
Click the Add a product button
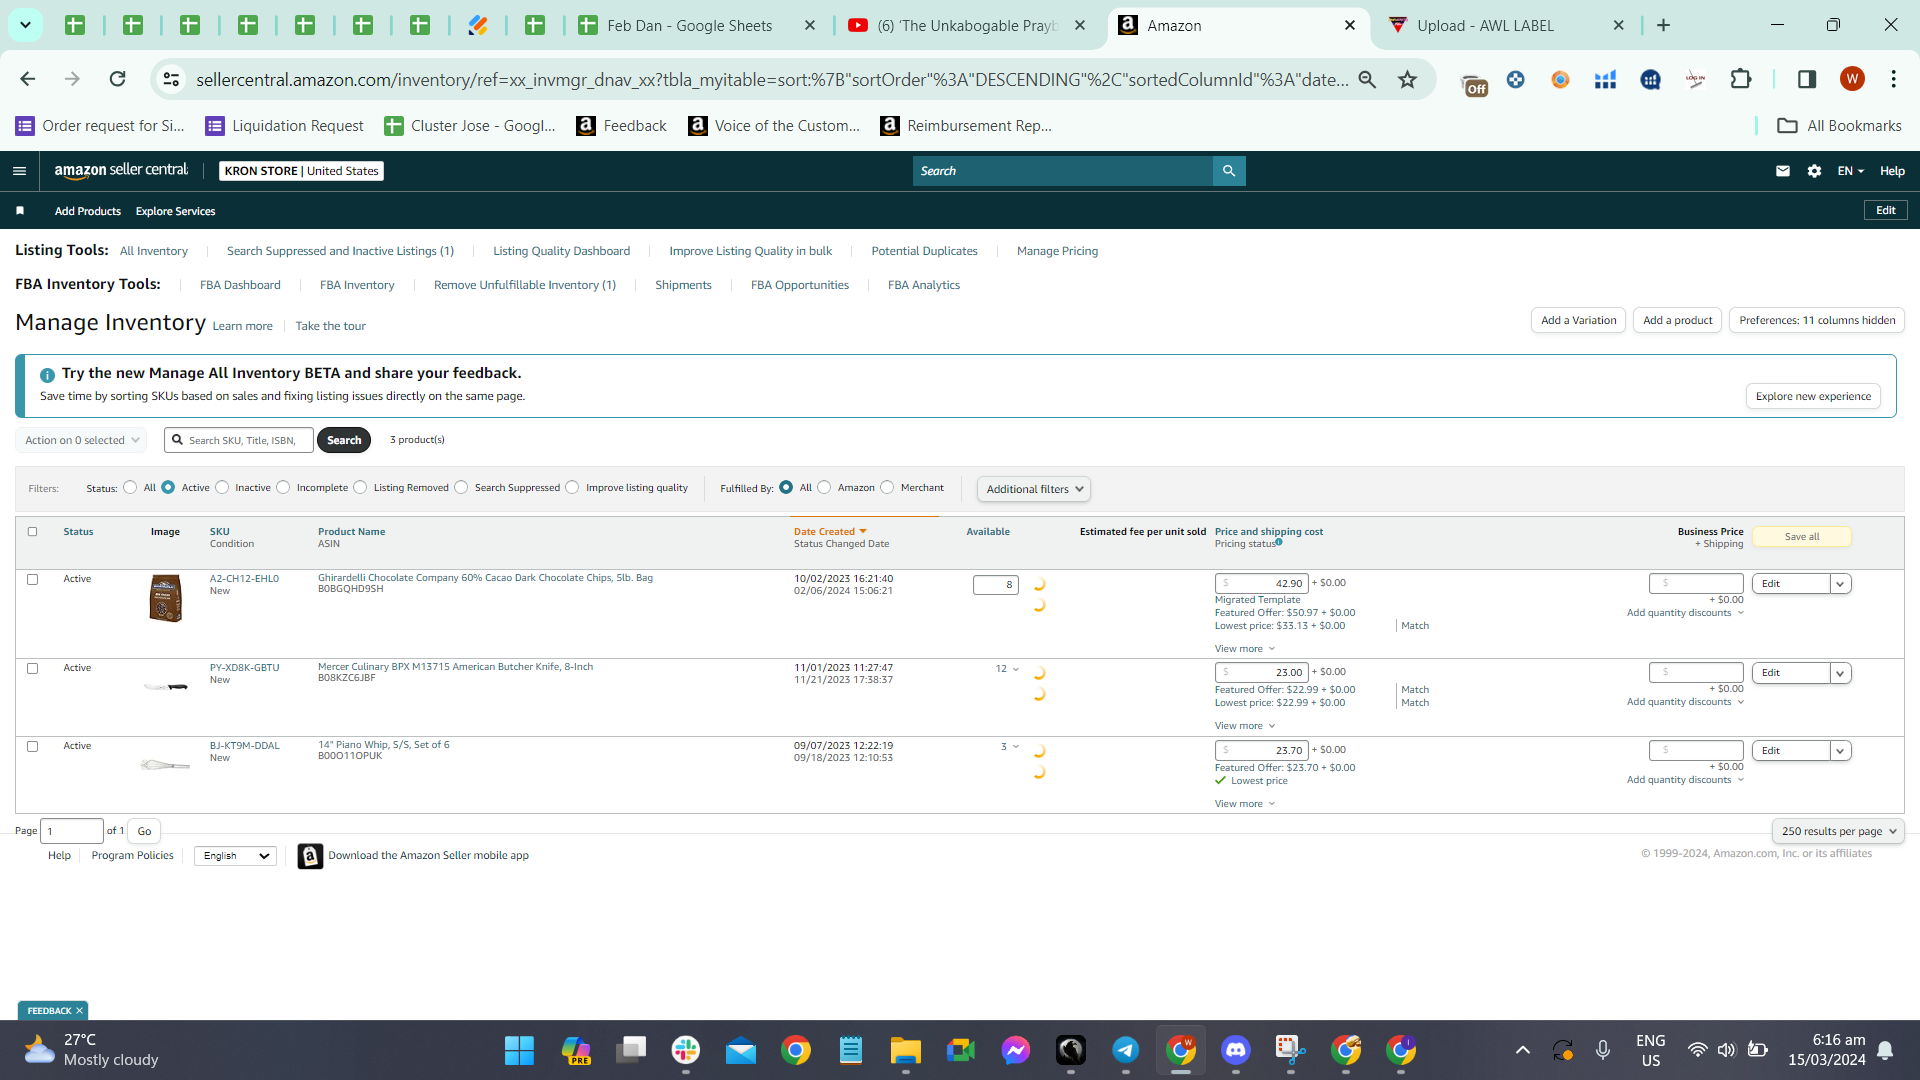coord(1677,321)
